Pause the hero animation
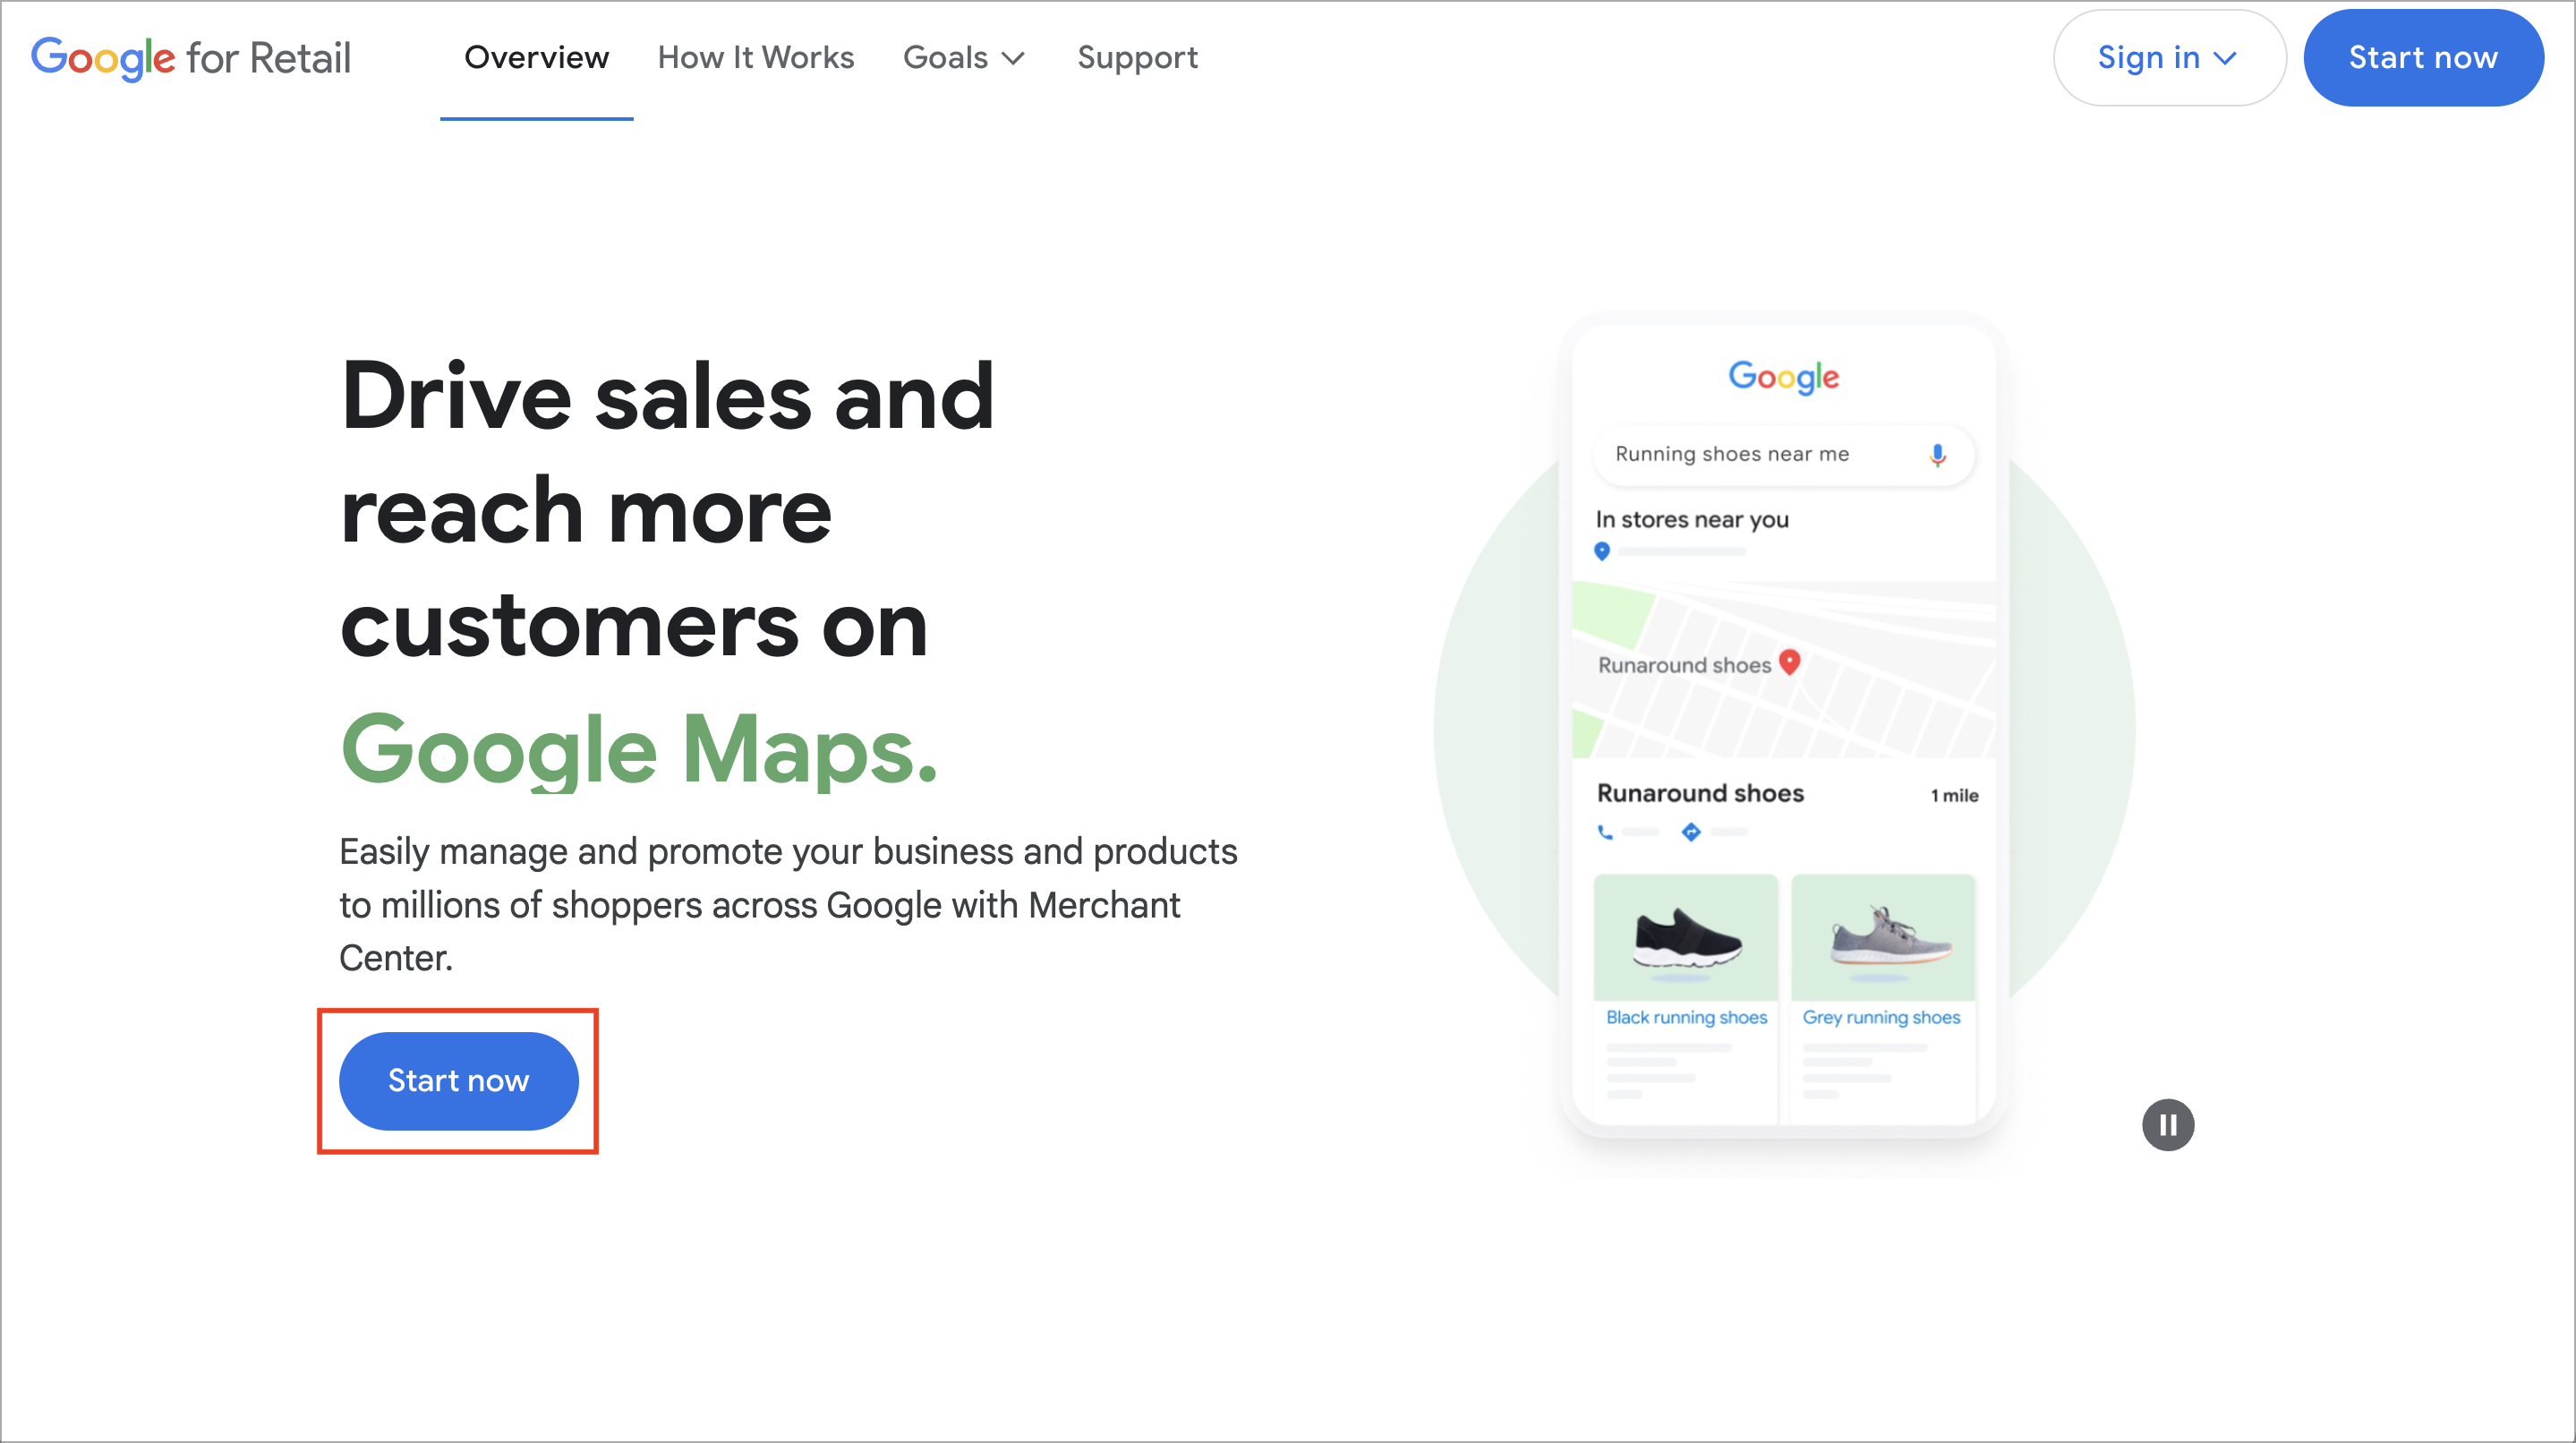The height and width of the screenshot is (1443, 2576). point(2167,1125)
